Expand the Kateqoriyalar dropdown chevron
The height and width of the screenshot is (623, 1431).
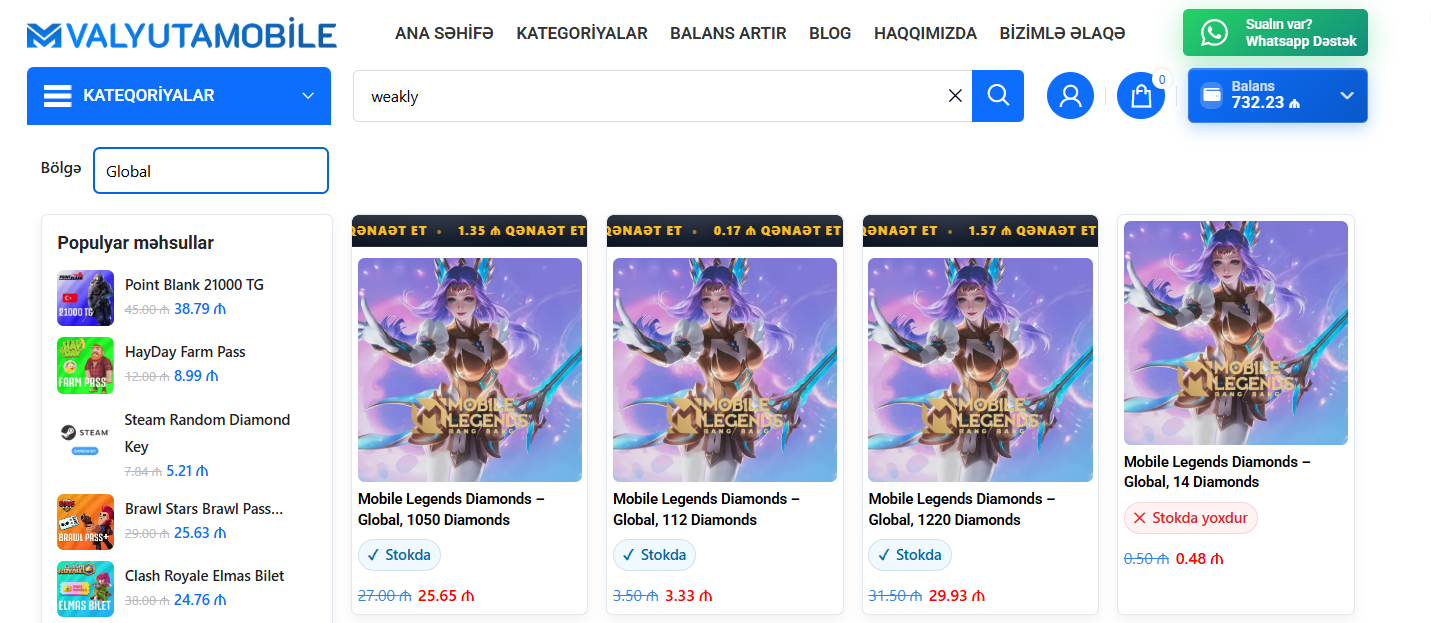307,96
